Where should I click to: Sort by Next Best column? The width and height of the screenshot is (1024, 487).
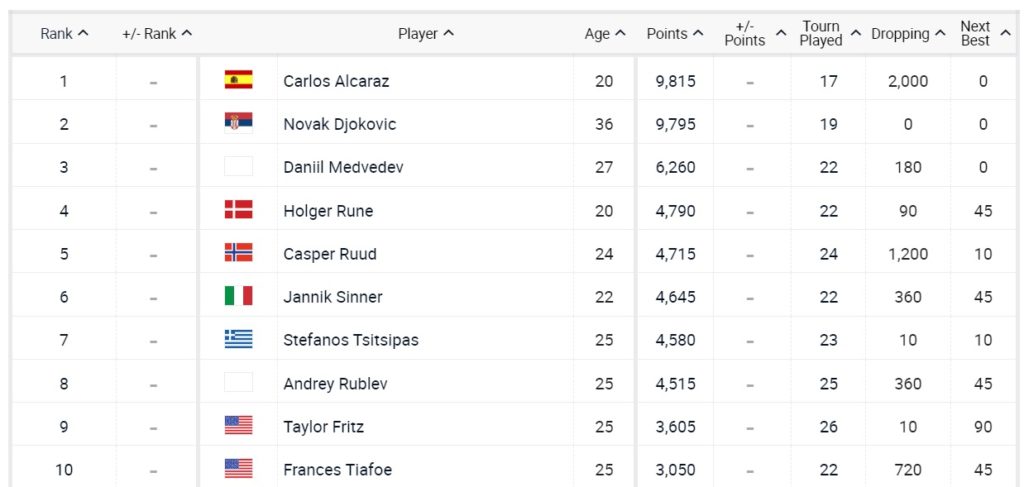click(982, 34)
